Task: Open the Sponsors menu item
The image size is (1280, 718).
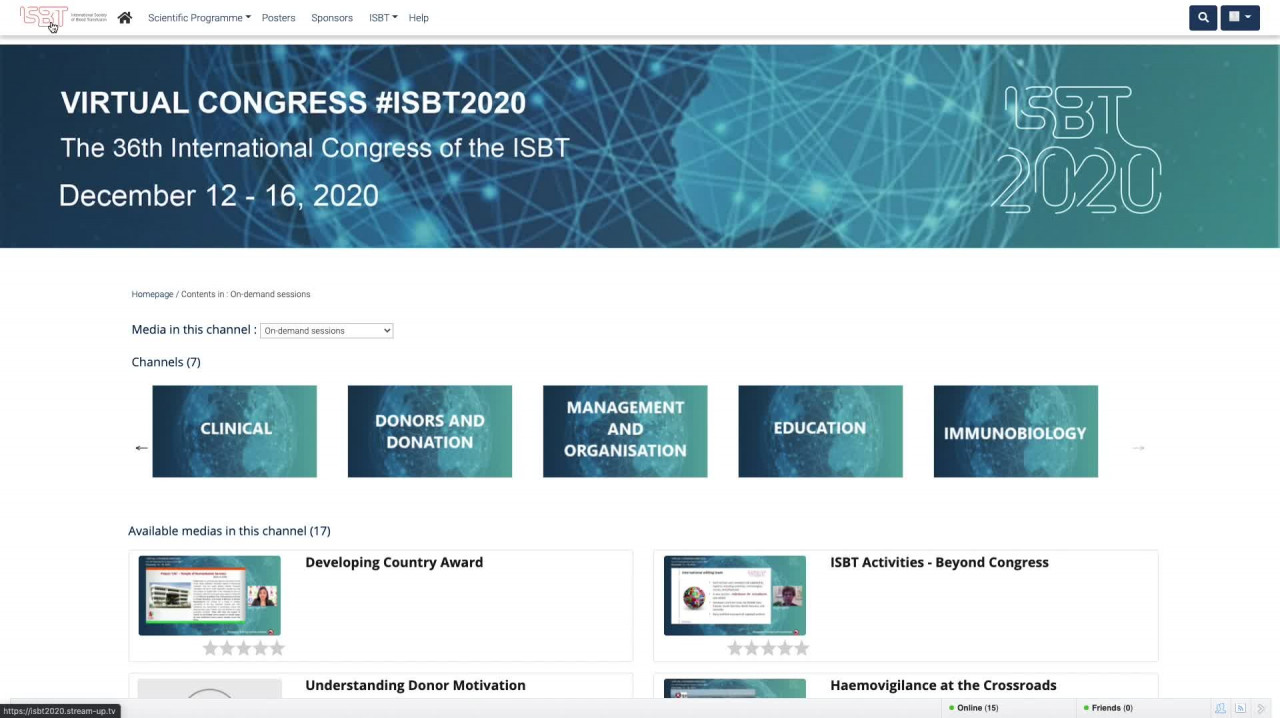Action: 332,18
